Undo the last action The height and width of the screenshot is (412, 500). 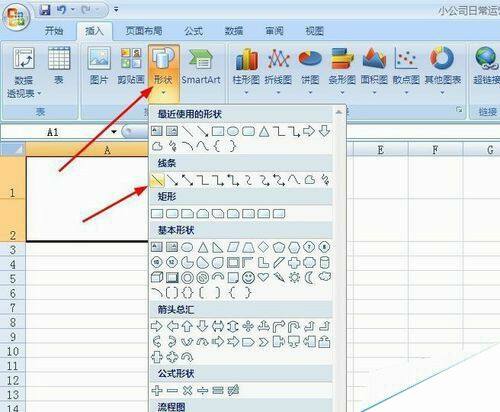coord(61,10)
